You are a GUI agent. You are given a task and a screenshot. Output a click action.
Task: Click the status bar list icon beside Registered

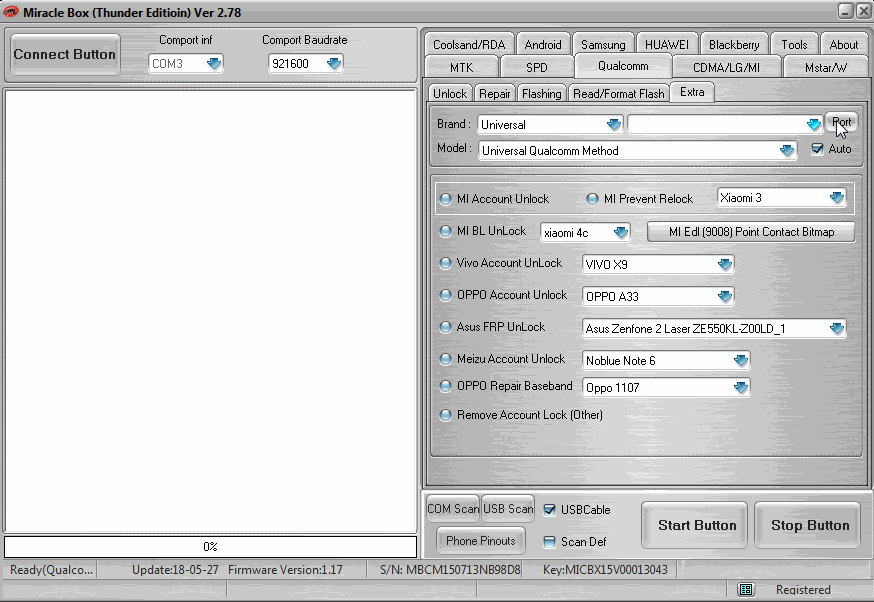(746, 589)
